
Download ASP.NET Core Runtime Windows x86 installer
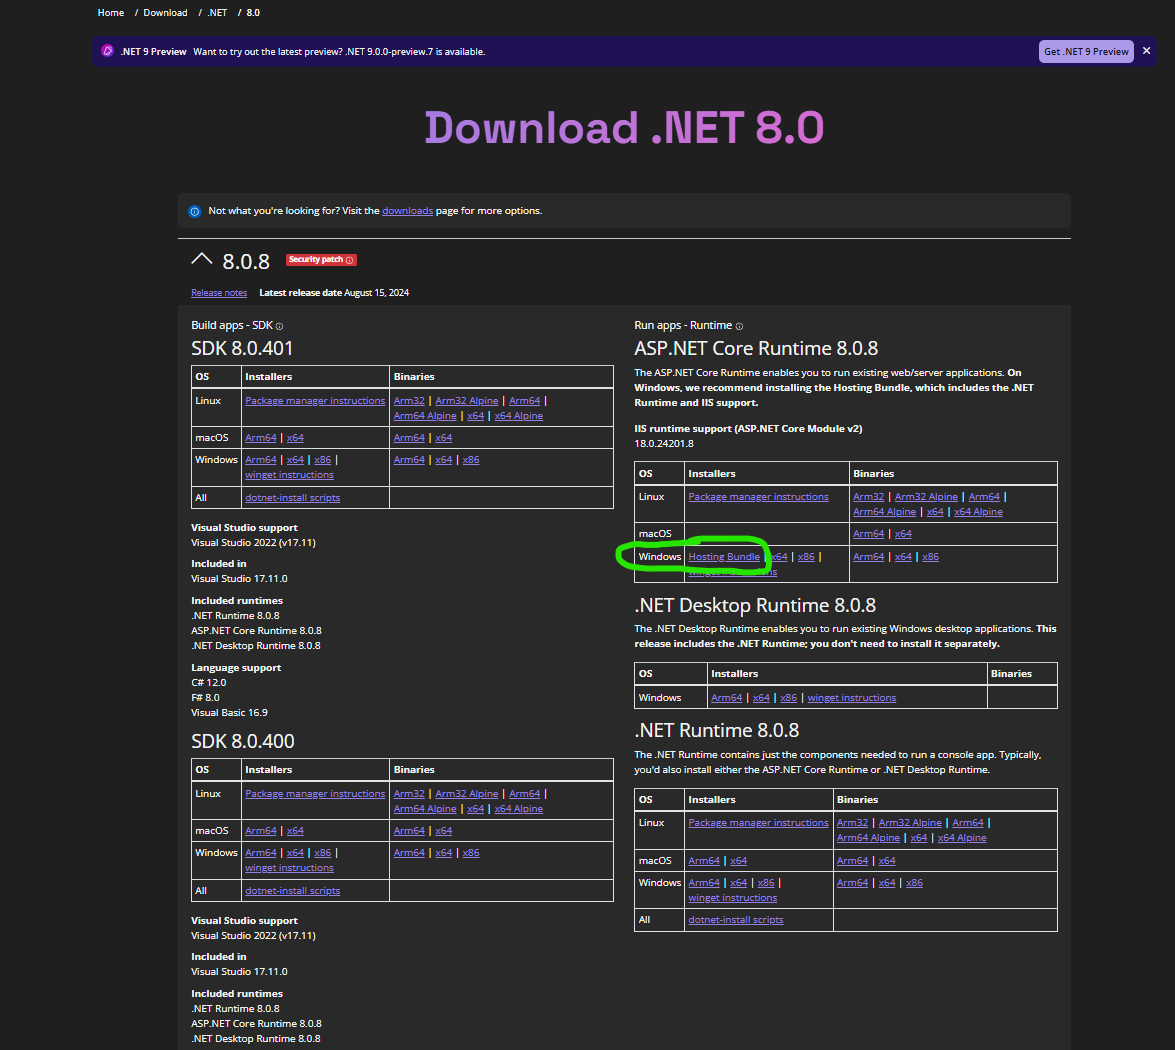[x=806, y=557]
